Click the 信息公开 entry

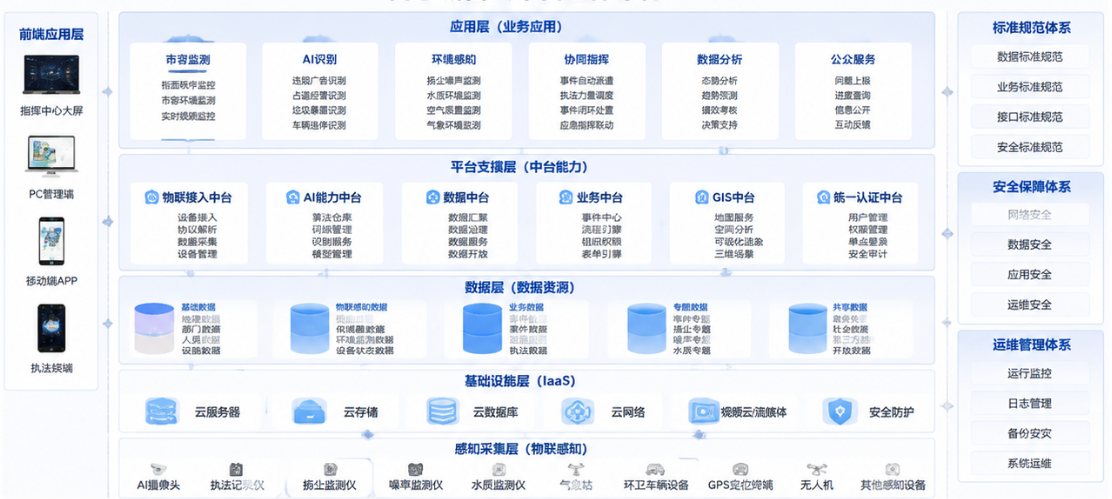click(853, 110)
